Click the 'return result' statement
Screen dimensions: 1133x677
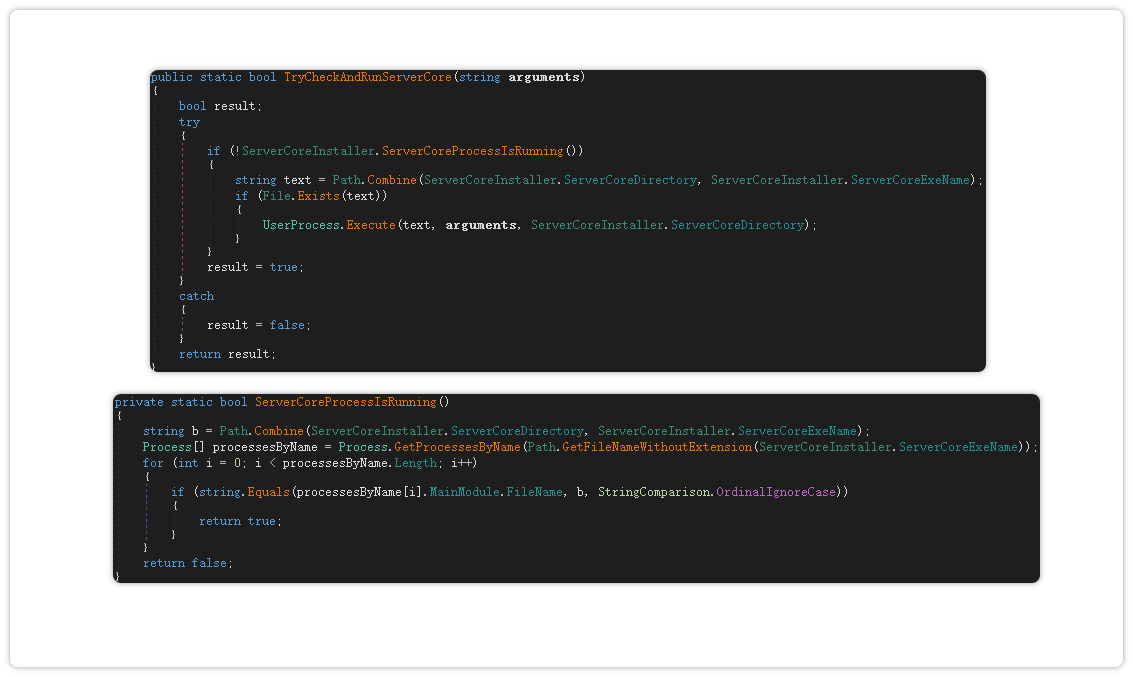point(227,354)
